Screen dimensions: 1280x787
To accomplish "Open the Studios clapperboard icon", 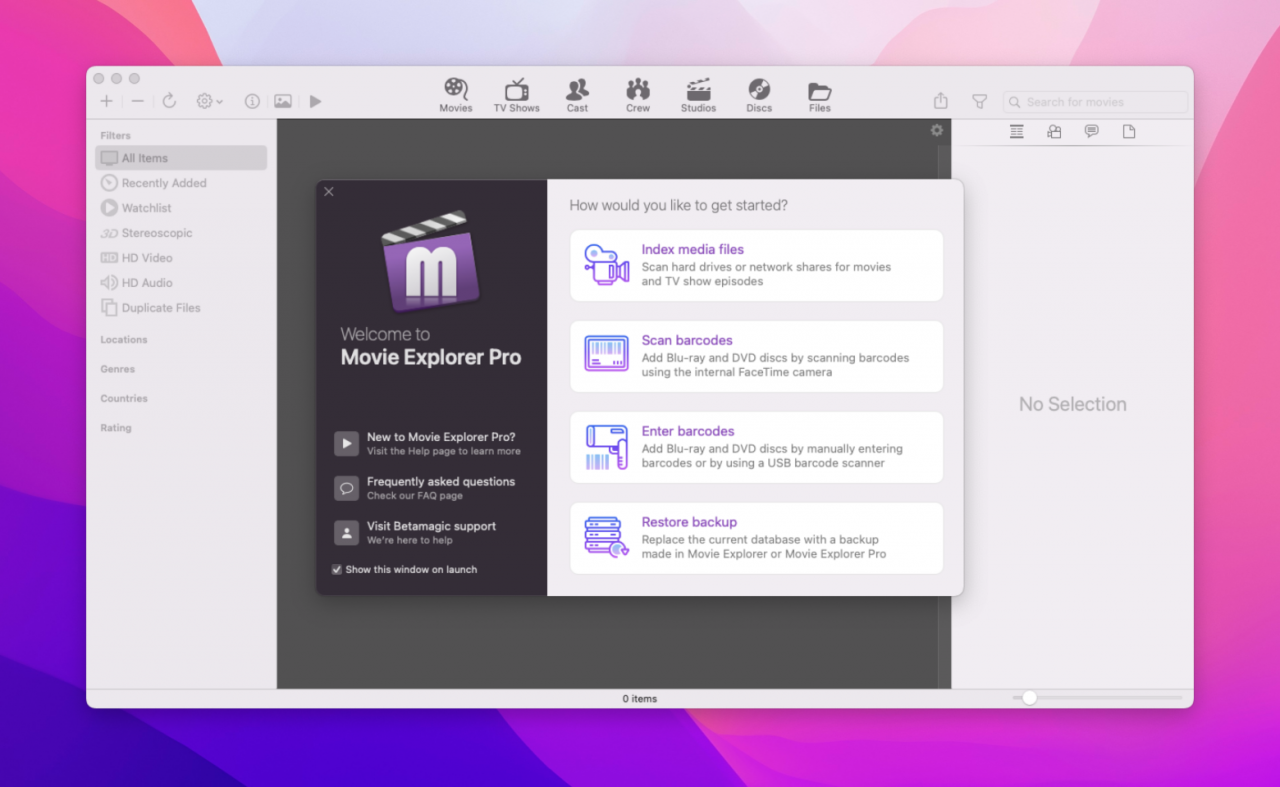I will 698,91.
